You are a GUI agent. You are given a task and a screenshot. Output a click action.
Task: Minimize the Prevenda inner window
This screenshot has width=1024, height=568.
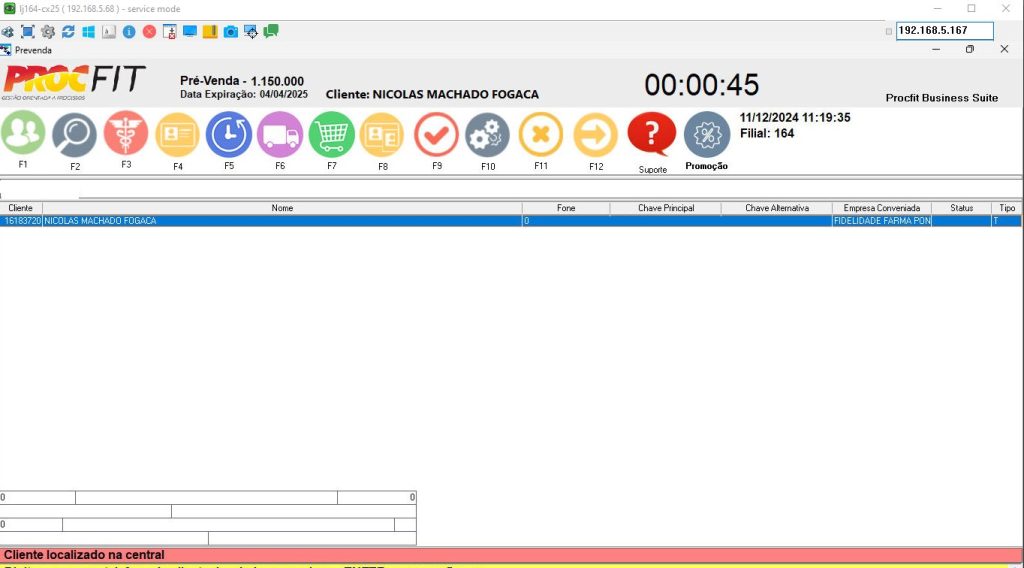tap(936, 49)
